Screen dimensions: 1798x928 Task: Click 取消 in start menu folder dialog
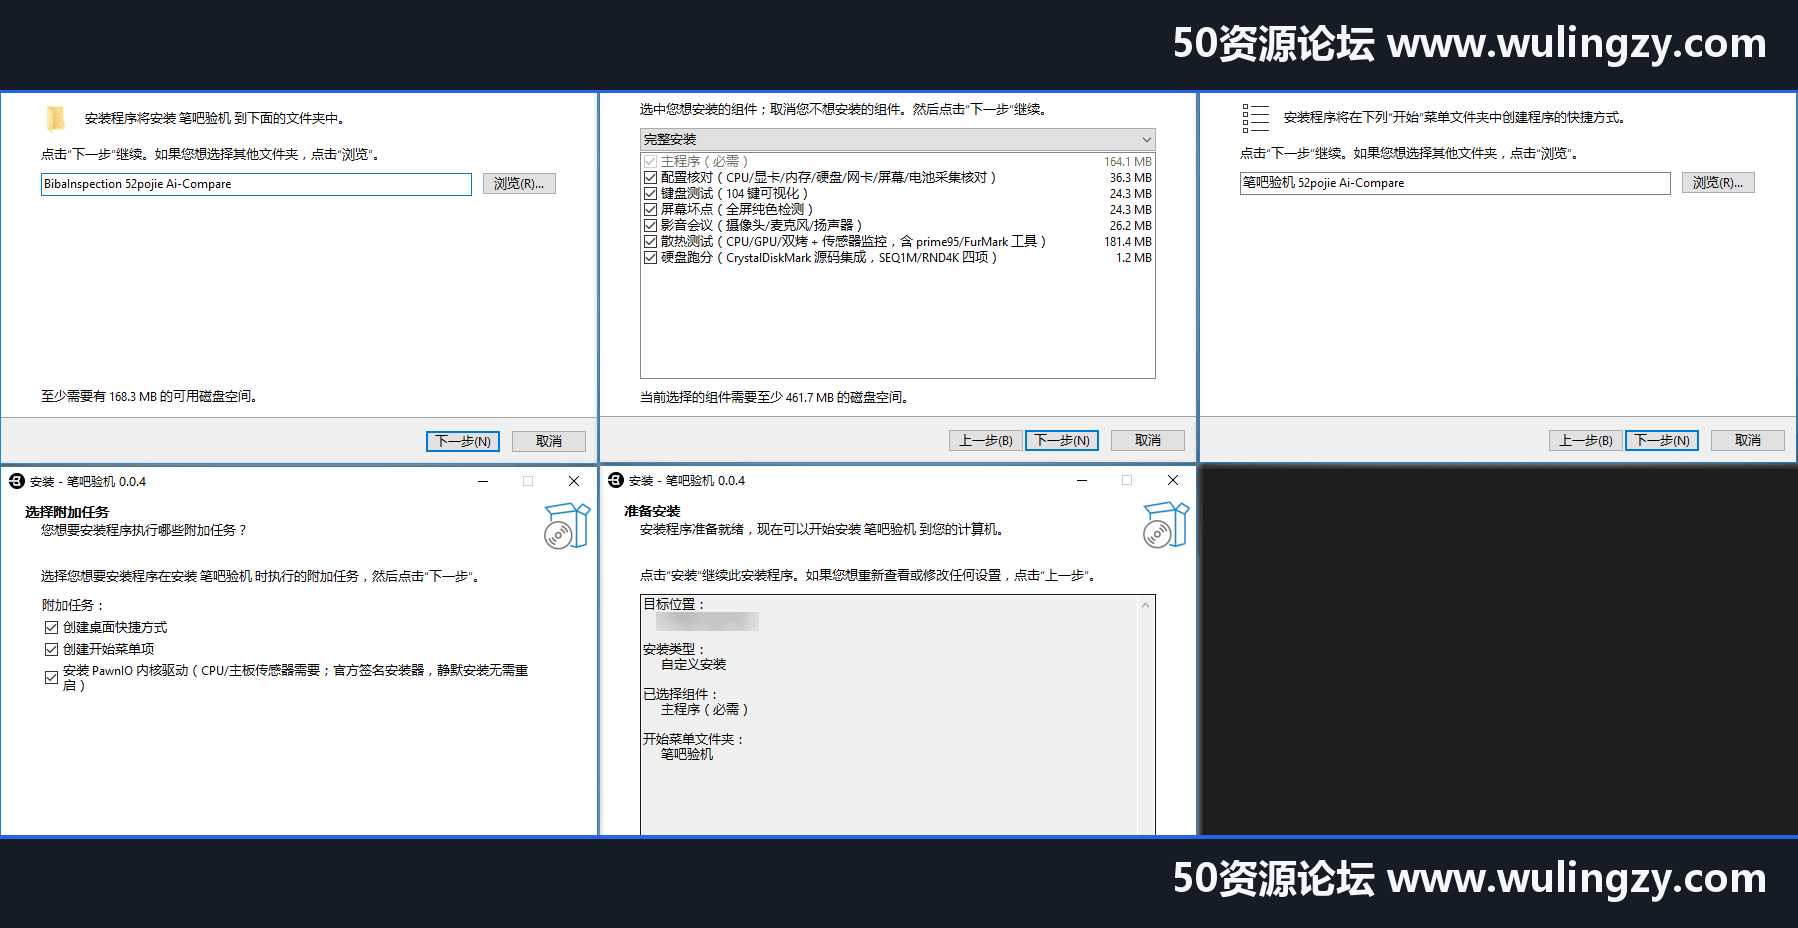1748,440
